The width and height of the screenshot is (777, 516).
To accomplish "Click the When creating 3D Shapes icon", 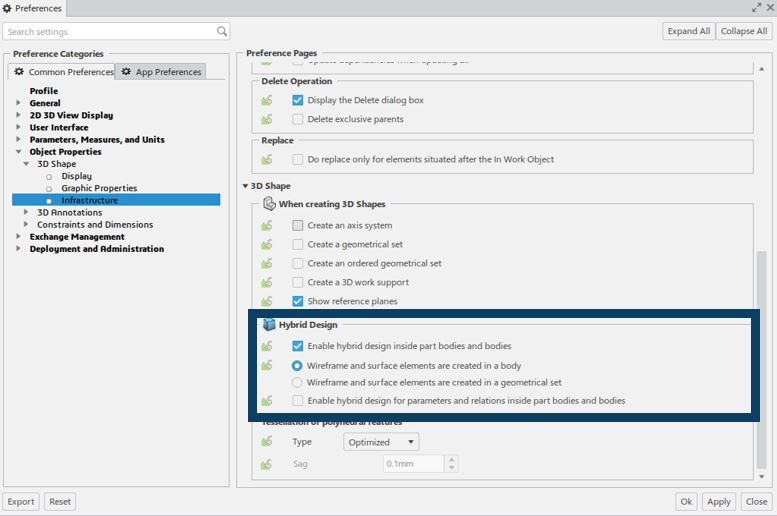I will tap(269, 204).
